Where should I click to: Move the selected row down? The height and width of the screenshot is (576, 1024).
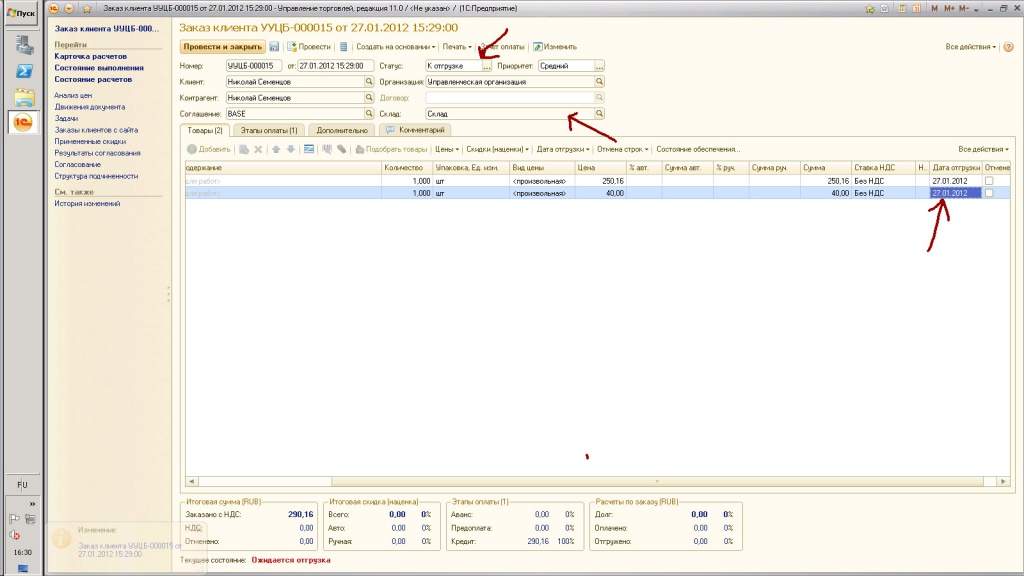tap(291, 150)
